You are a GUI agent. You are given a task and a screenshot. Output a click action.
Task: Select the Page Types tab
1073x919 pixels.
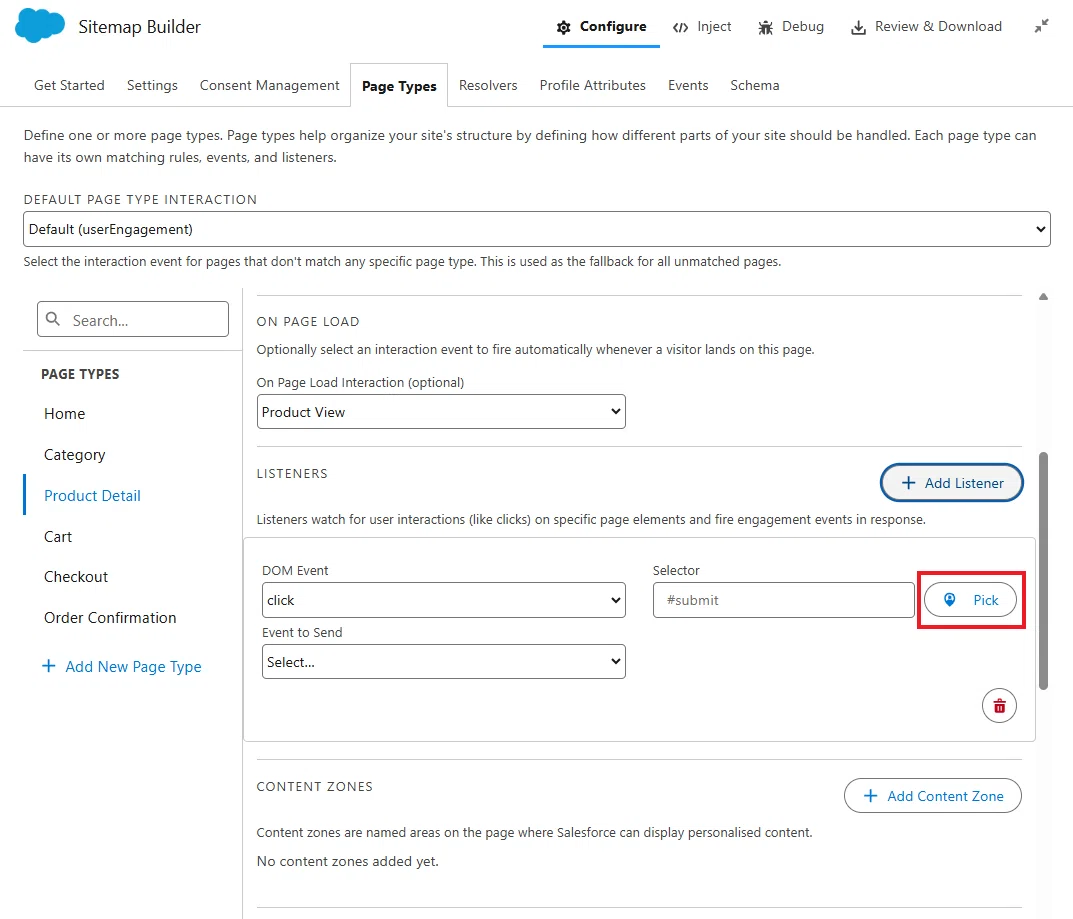(399, 86)
